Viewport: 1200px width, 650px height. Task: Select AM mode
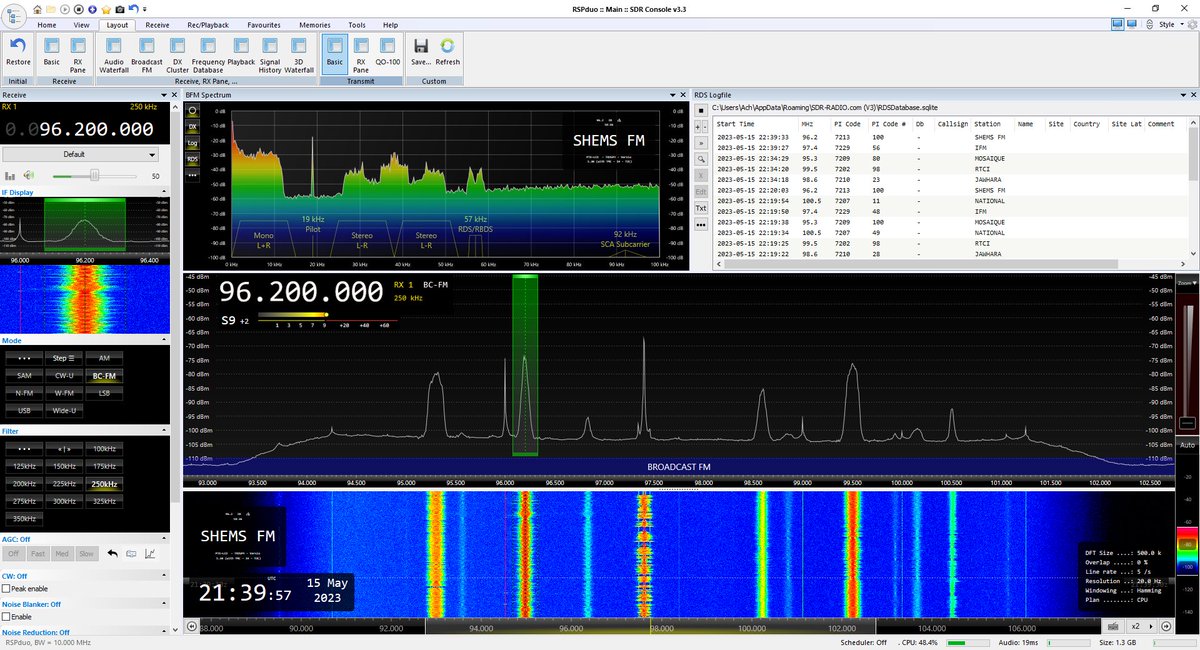[103, 358]
